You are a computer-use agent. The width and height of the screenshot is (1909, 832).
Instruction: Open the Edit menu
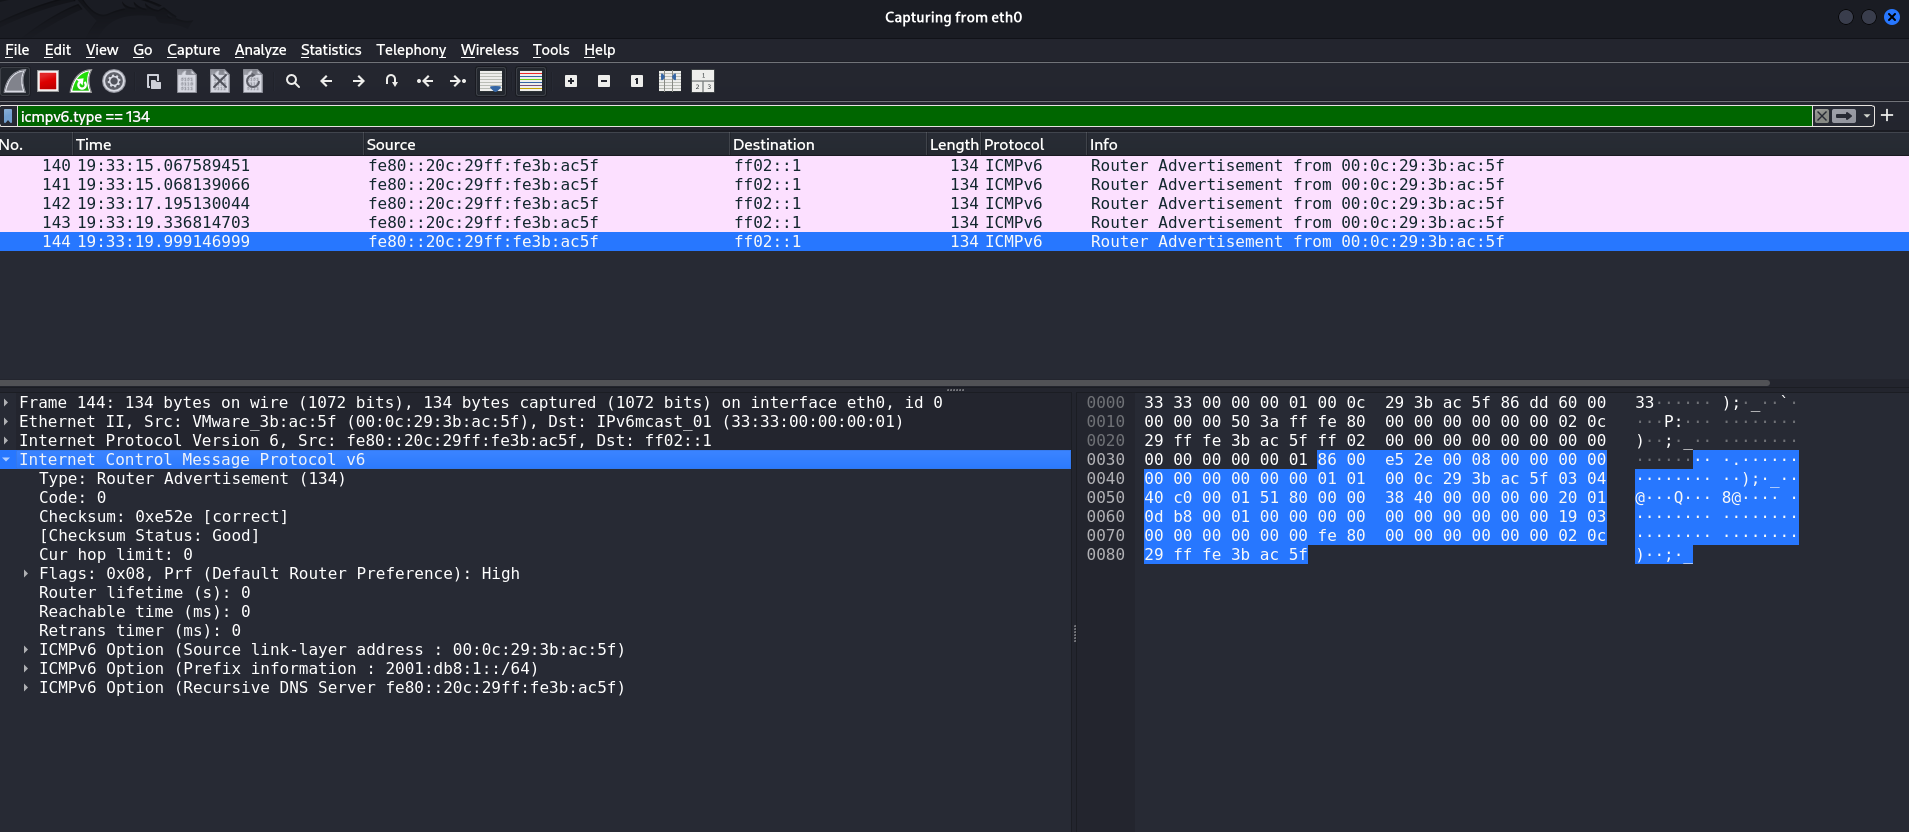click(58, 50)
